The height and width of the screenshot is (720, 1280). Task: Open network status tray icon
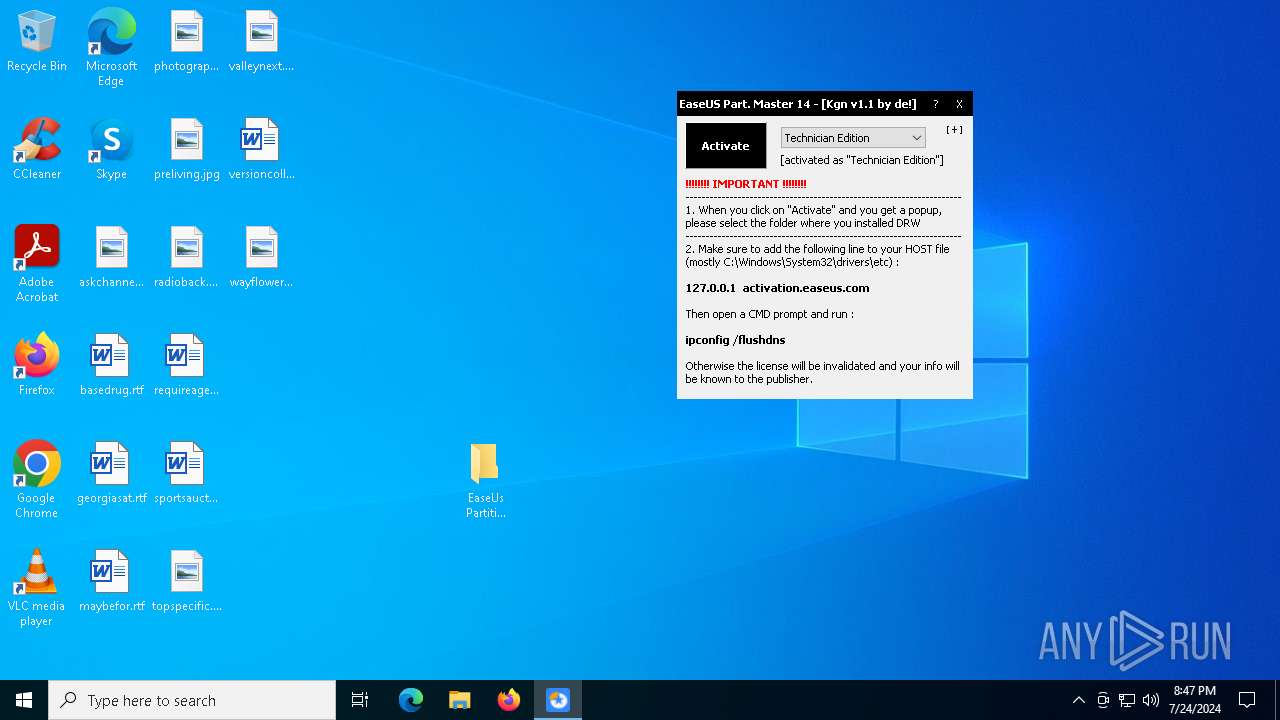click(1127, 700)
